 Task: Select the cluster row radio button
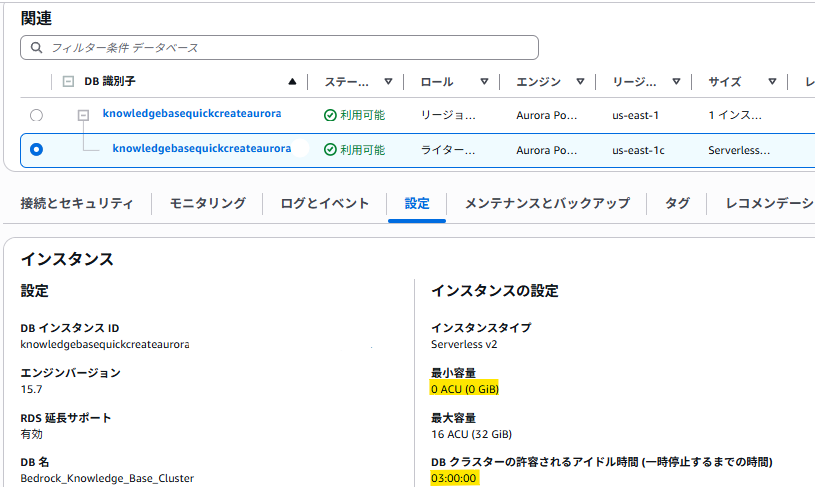click(x=36, y=115)
